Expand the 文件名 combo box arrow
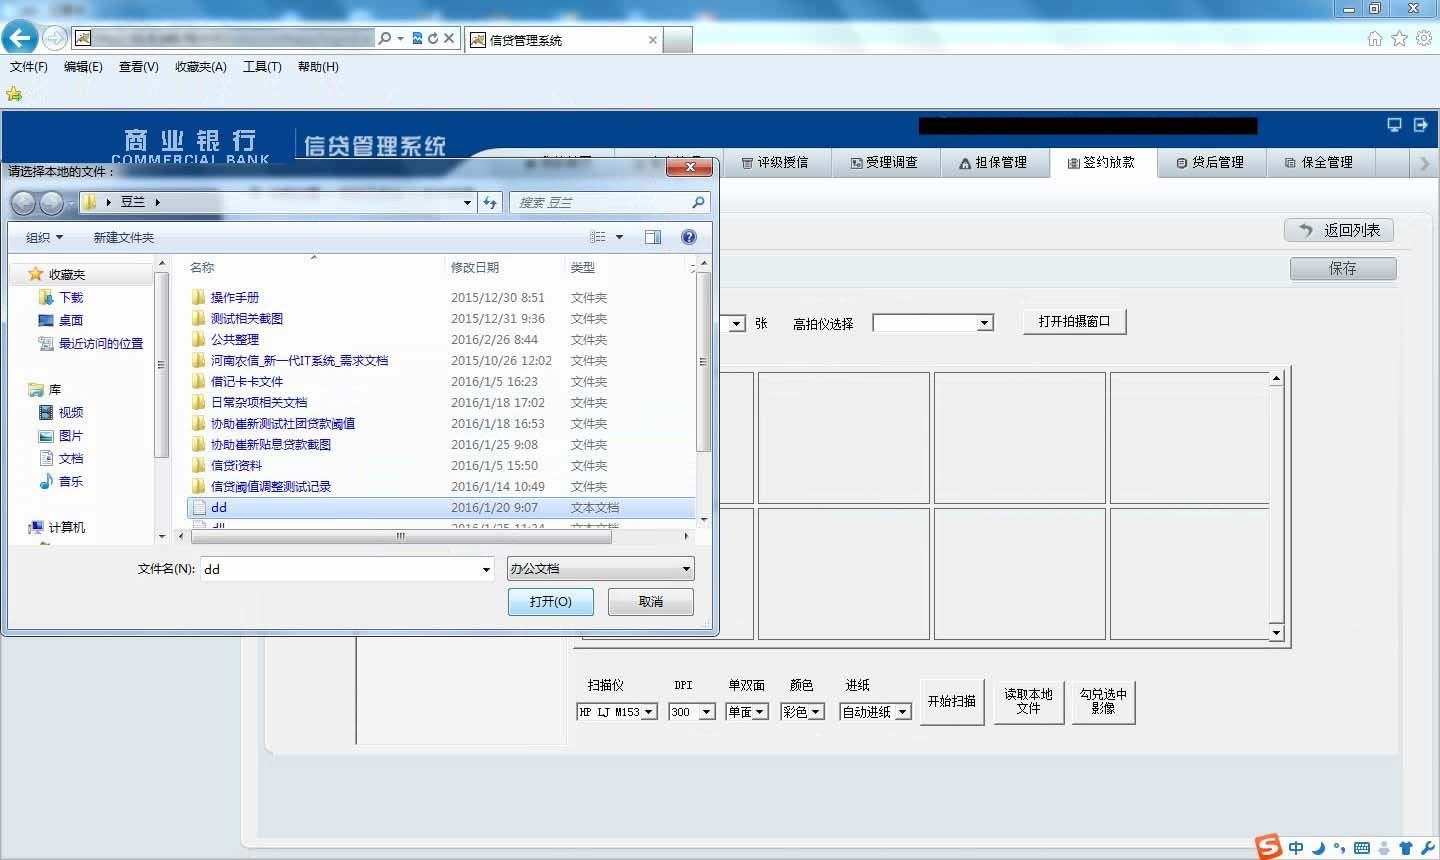1440x860 pixels. pos(486,570)
